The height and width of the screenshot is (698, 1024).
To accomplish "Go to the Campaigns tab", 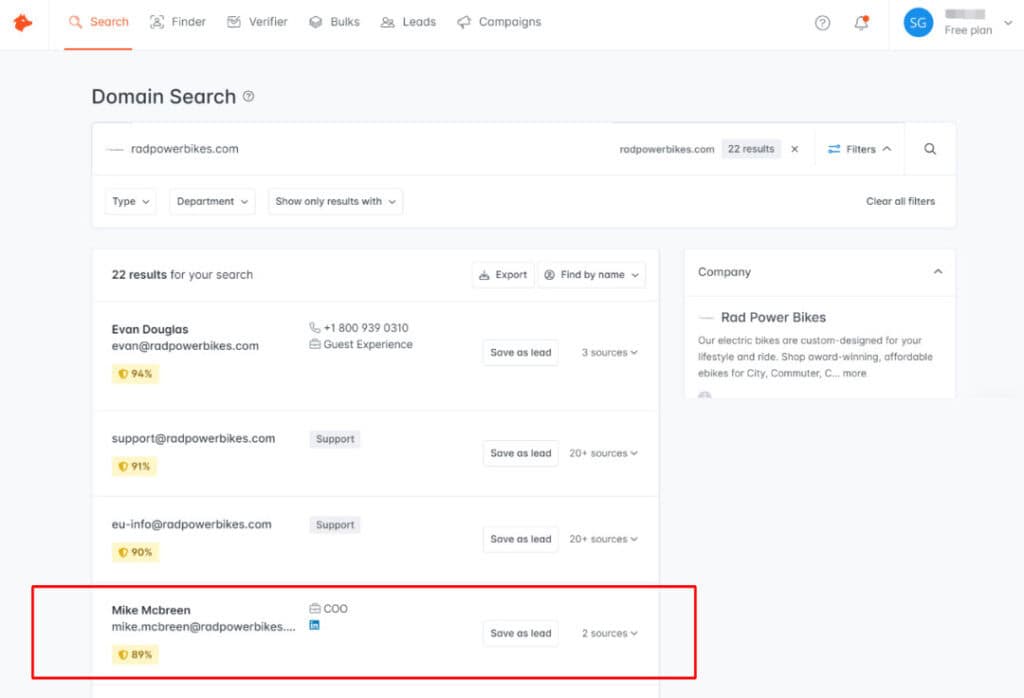I will pyautogui.click(x=499, y=22).
